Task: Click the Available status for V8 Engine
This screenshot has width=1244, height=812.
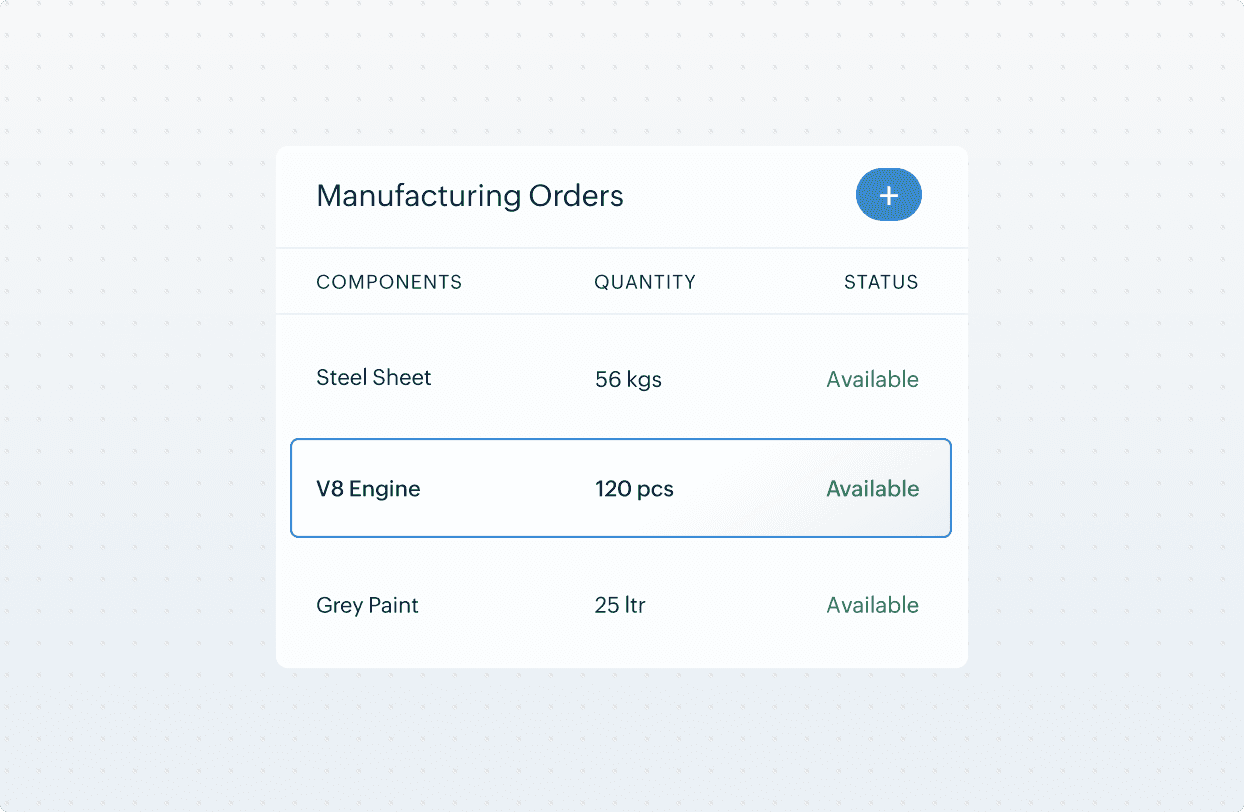Action: (x=872, y=488)
